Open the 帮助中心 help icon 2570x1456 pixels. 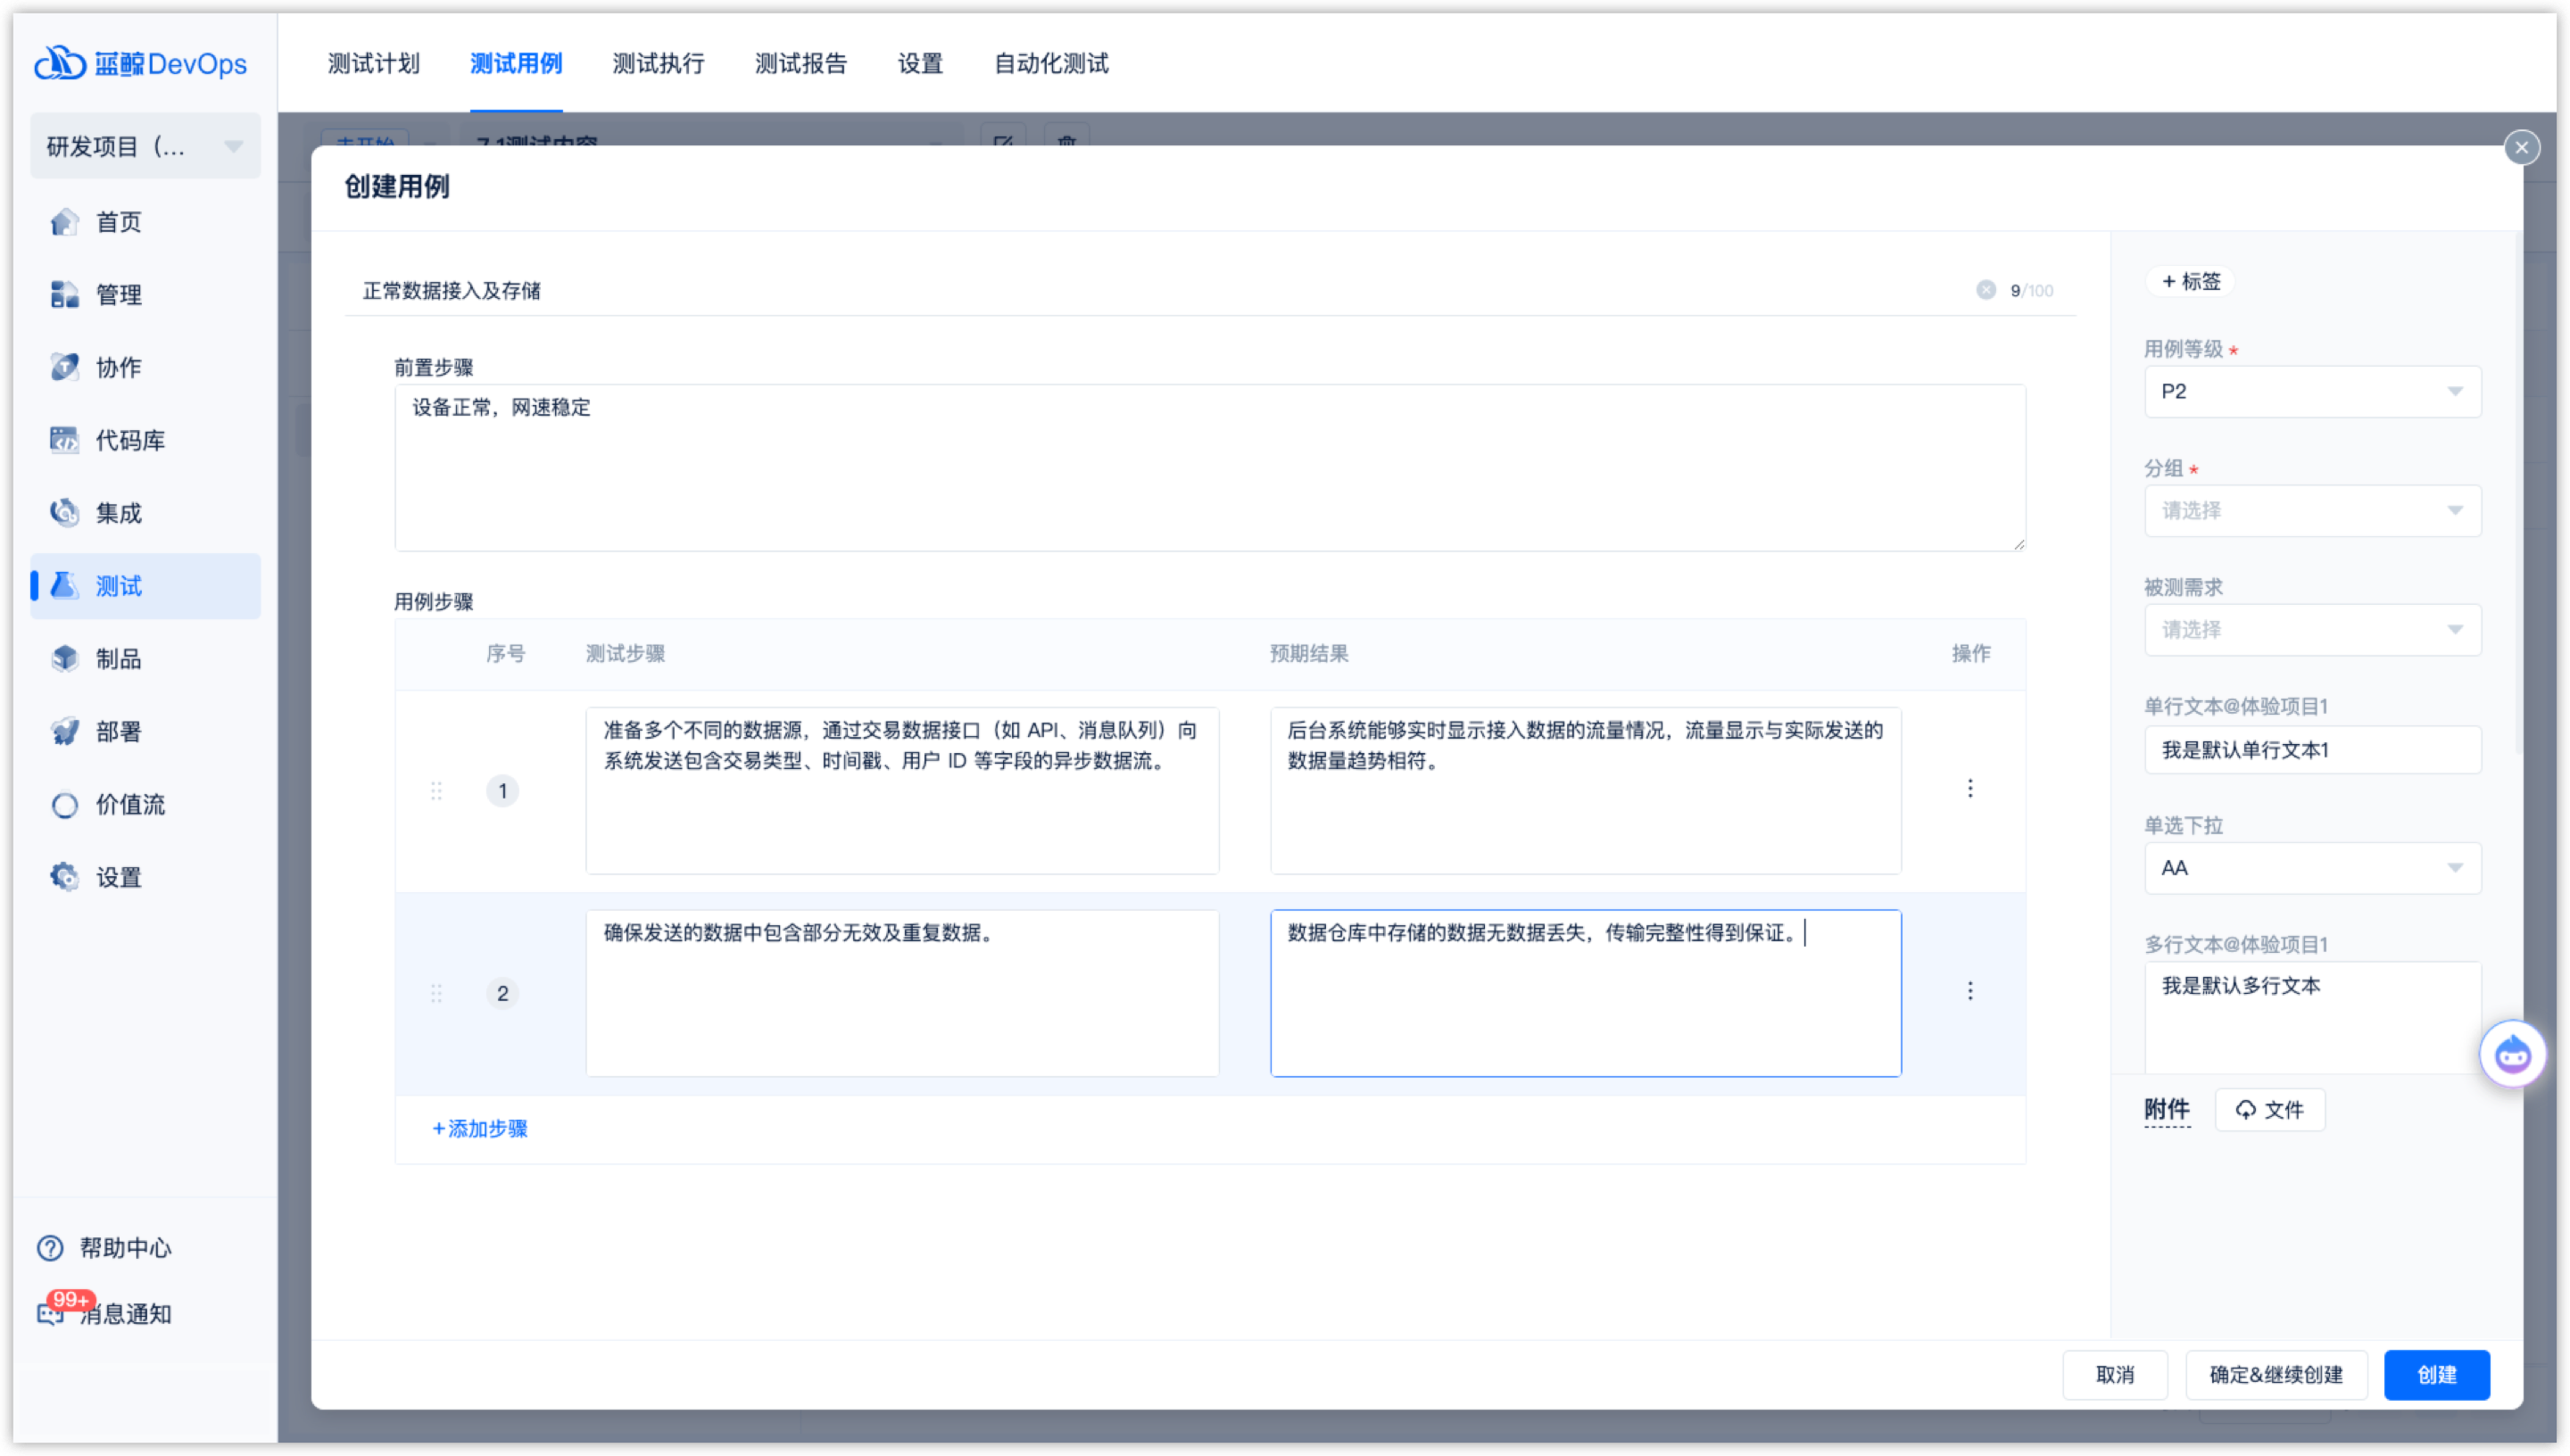coord(50,1248)
